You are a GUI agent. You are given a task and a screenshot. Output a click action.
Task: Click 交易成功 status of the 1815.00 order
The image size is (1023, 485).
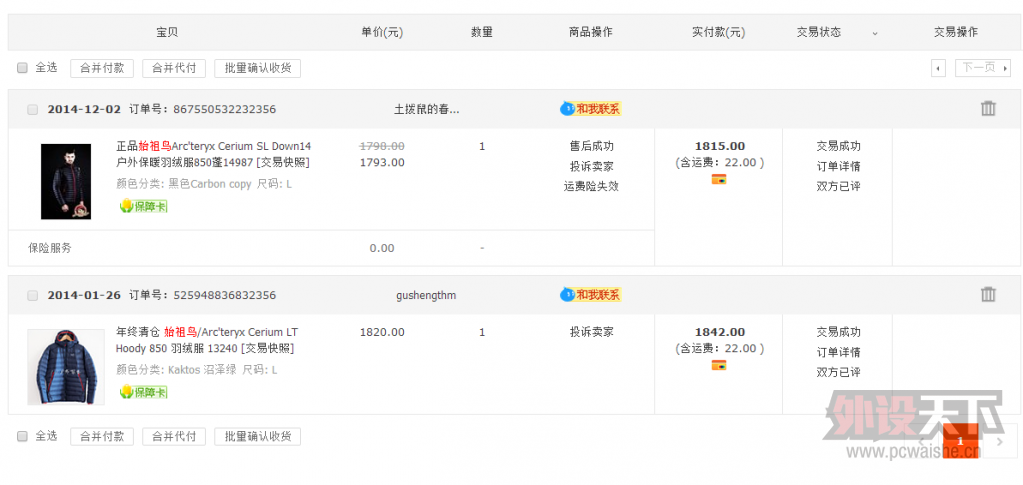[838, 146]
